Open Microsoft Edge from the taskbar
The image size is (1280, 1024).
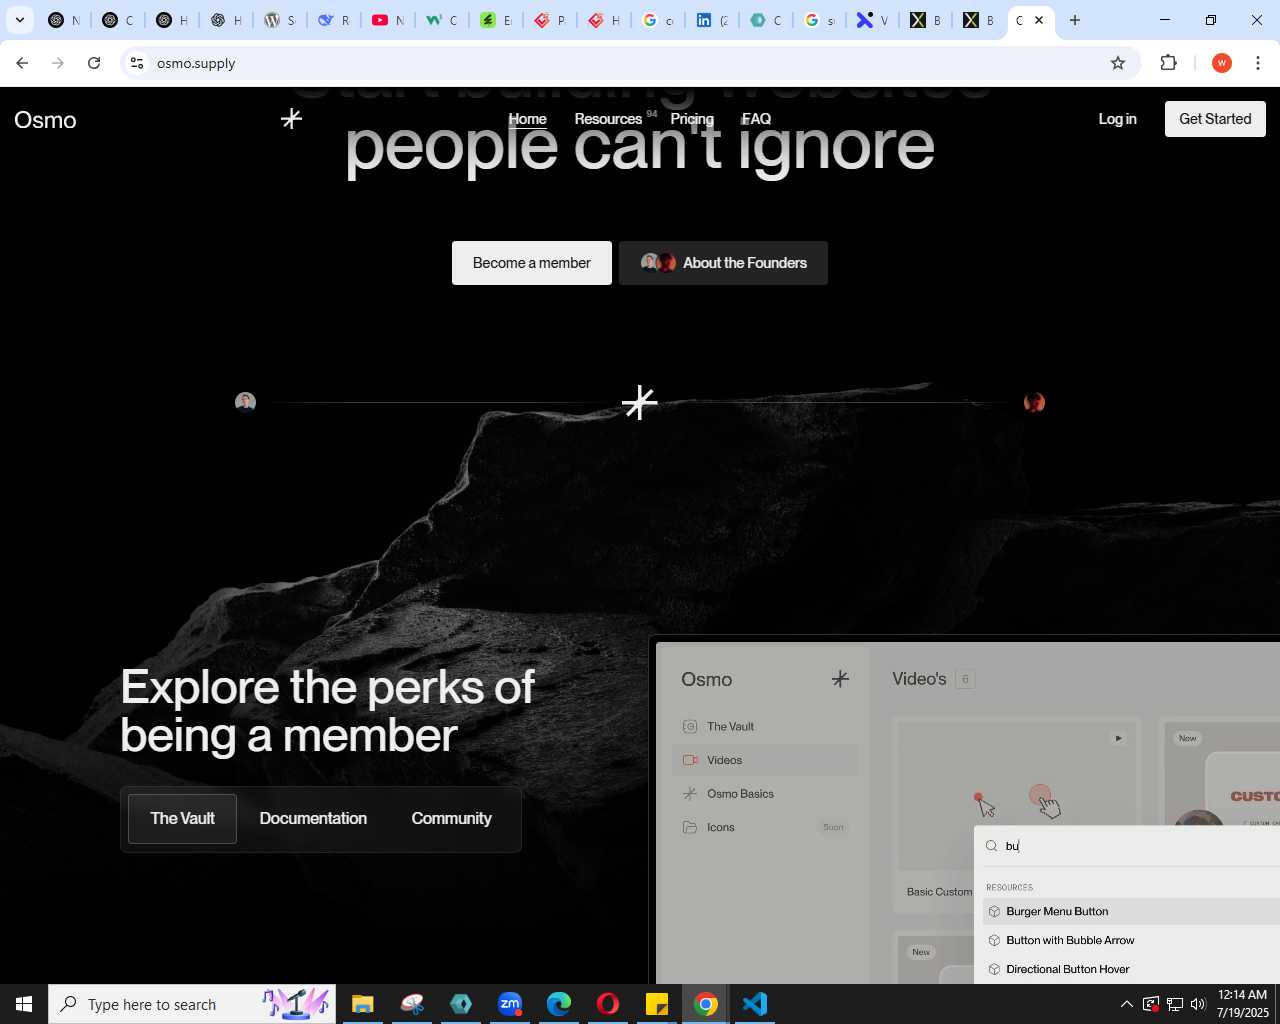point(559,1004)
